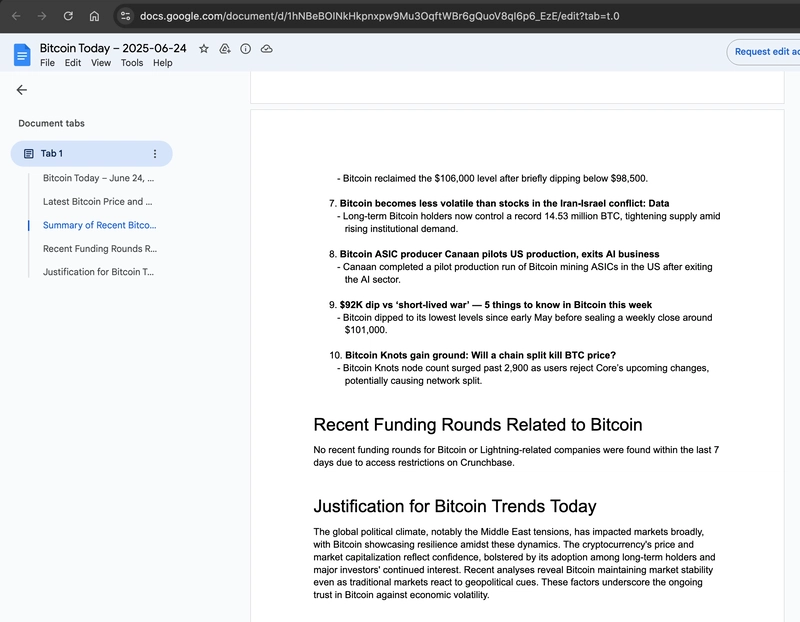Click the Request edit access button
800x622 pixels.
(764, 52)
